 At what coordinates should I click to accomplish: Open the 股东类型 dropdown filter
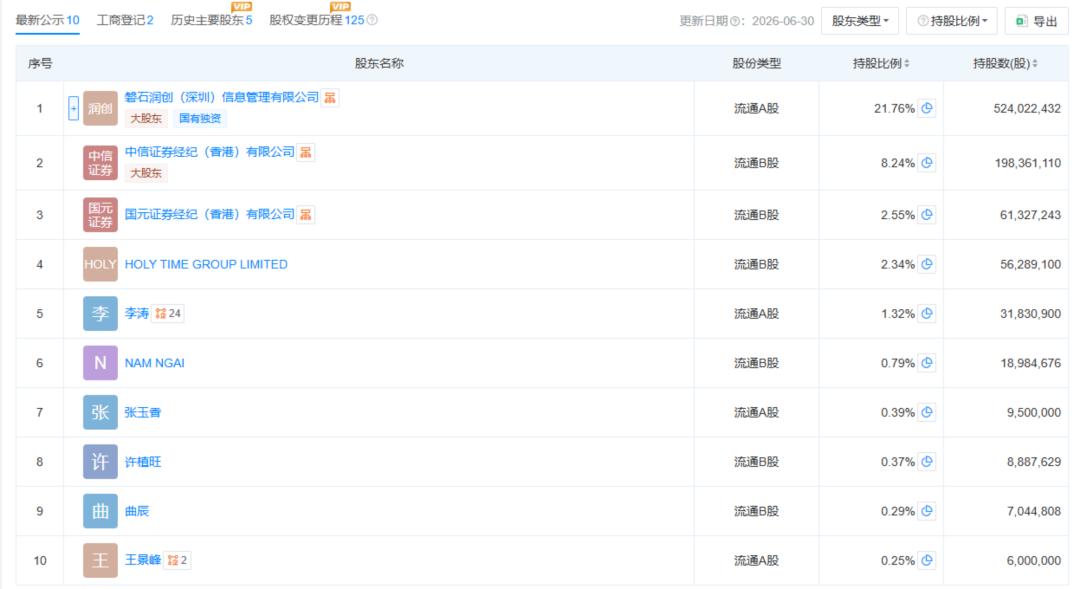(860, 21)
